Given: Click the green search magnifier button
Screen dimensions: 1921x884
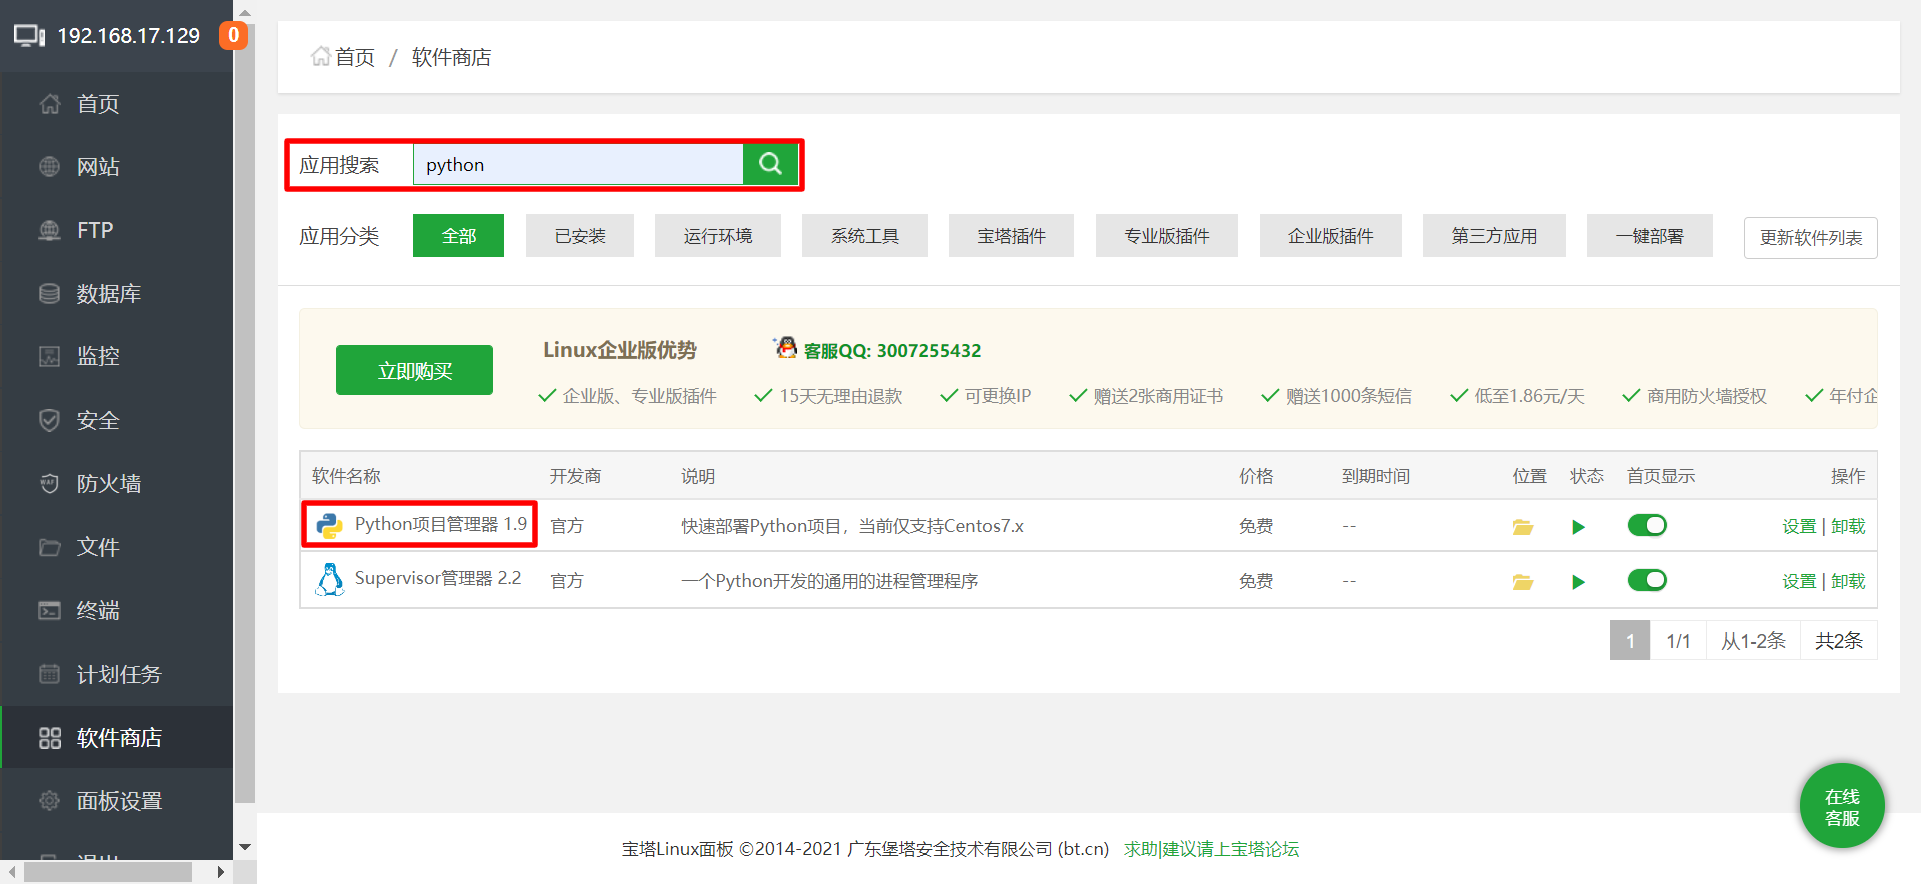Looking at the screenshot, I should click(x=770, y=164).
